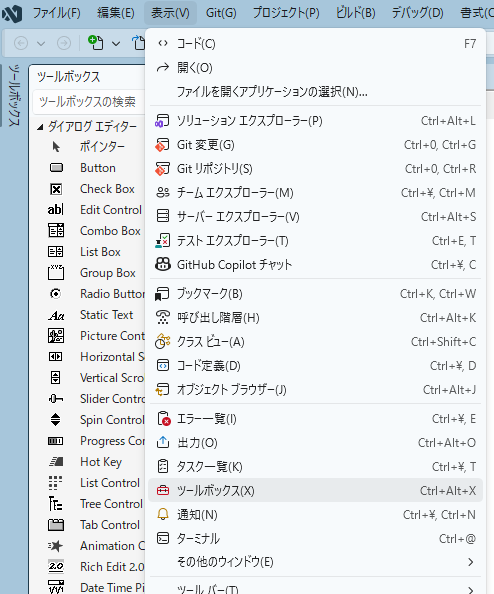Open the dropdown beside the backward arrow
This screenshot has width=494, height=594.
click(41, 44)
